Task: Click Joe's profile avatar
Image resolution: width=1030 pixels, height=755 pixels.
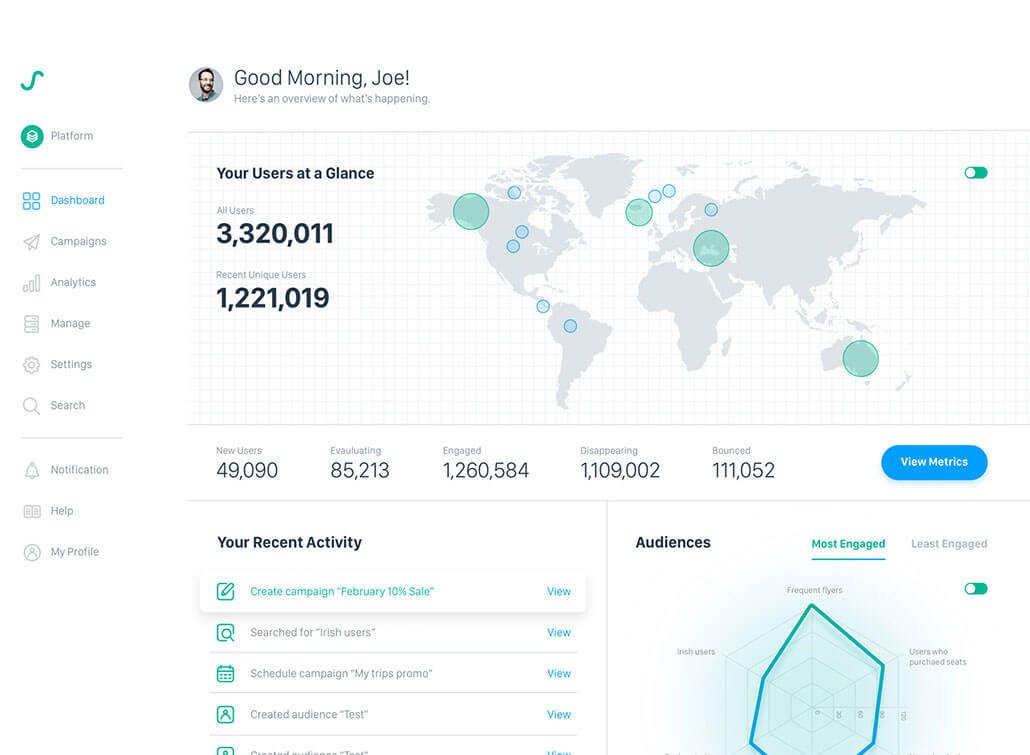Action: click(x=205, y=84)
